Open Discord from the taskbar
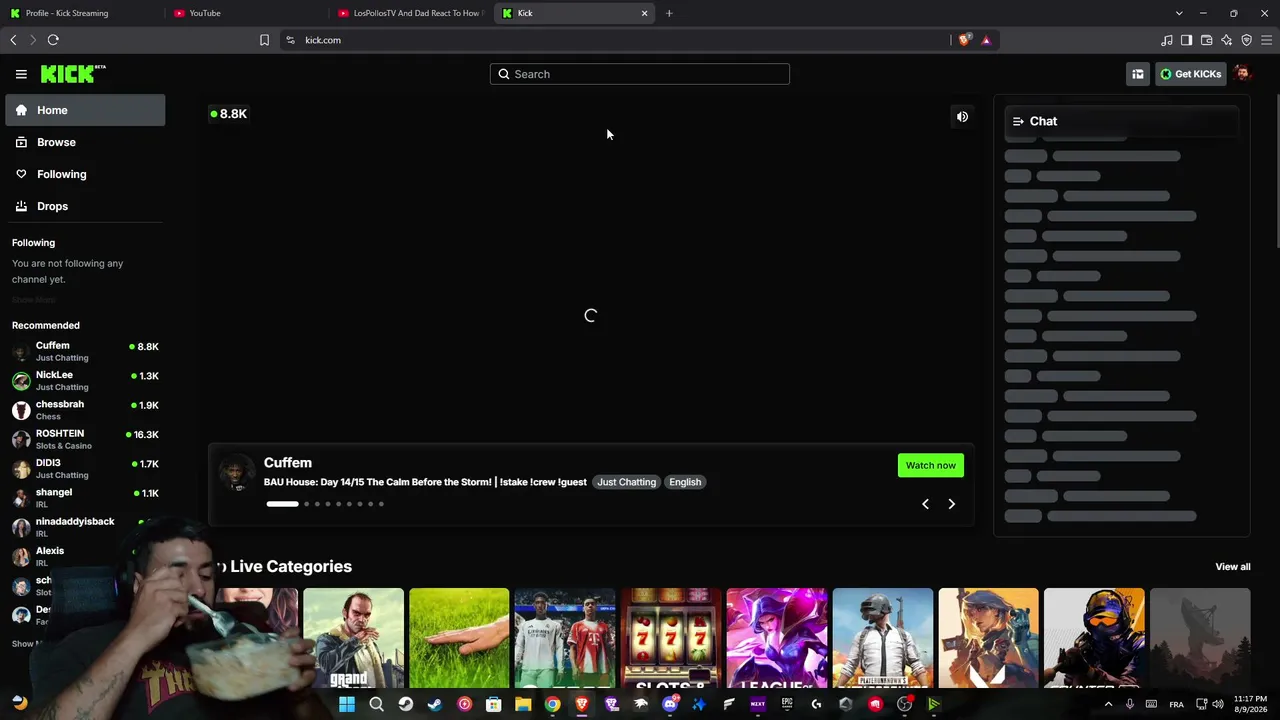The height and width of the screenshot is (720, 1280). pos(670,704)
